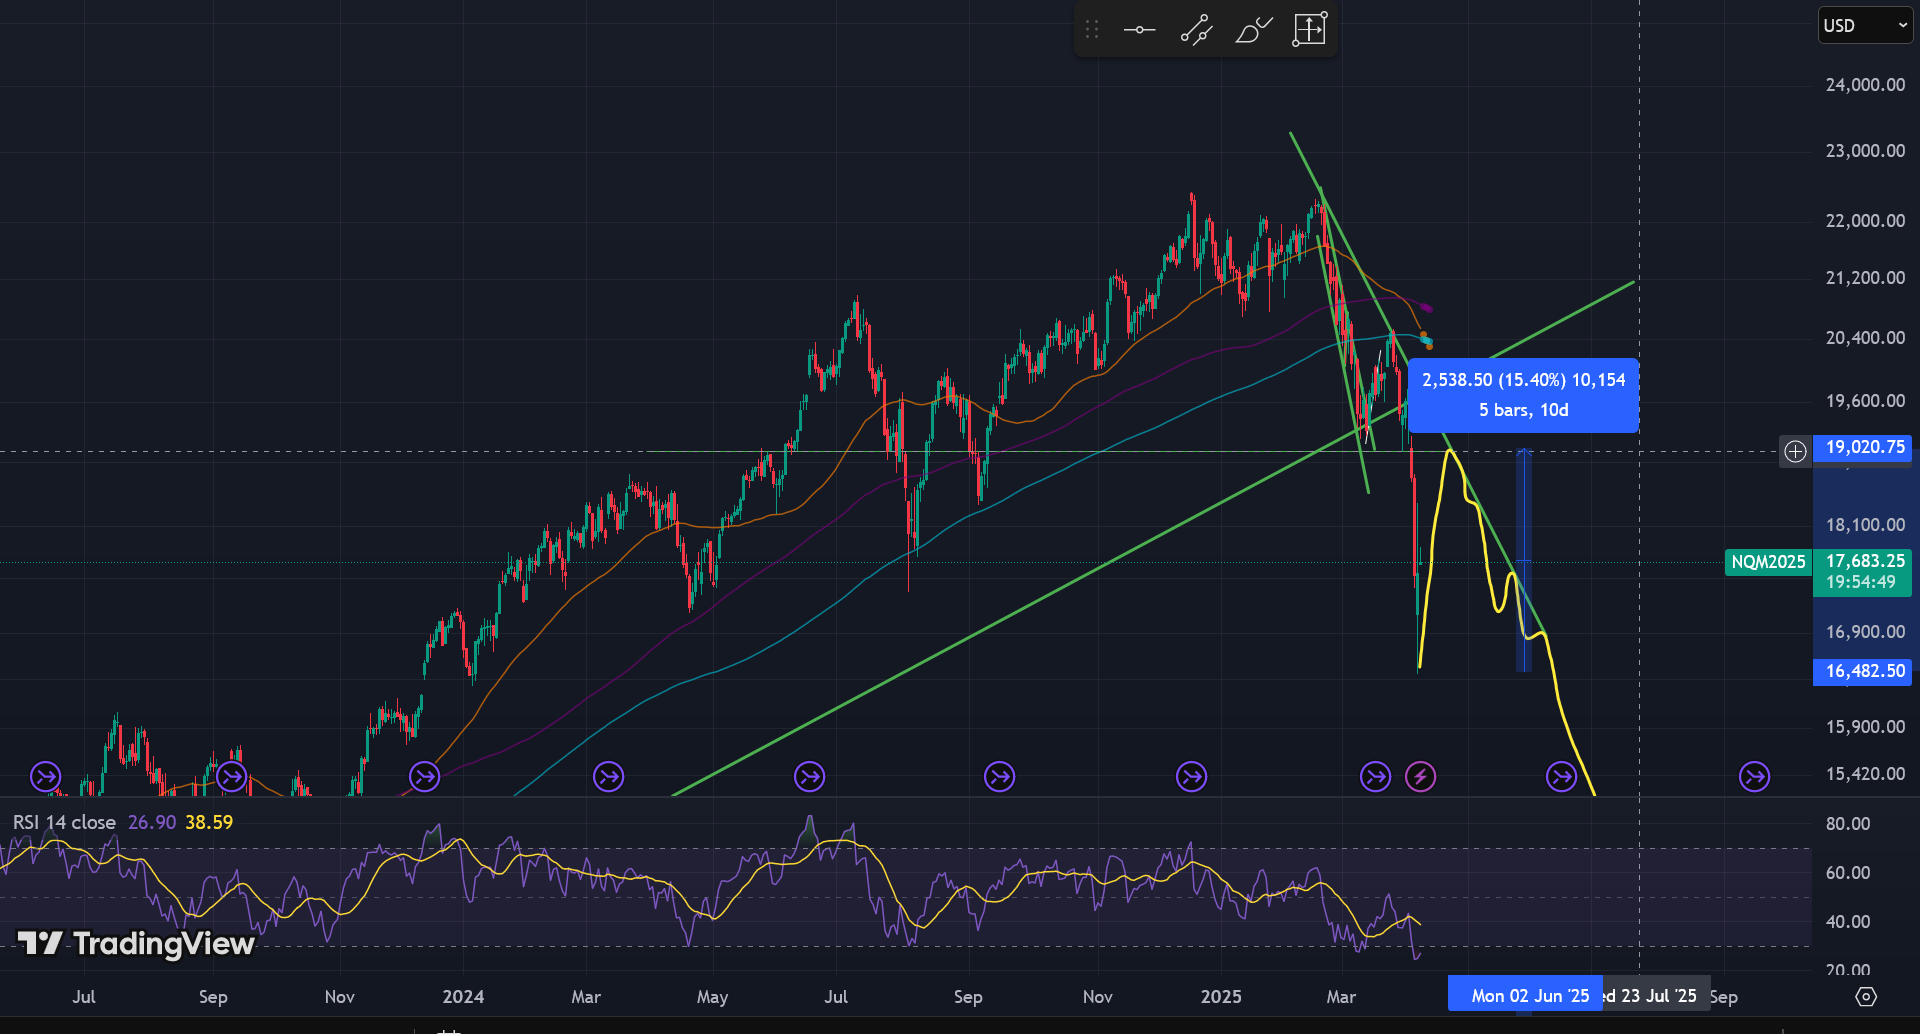
Task: Click the RSI value 26.90
Action: pos(152,822)
